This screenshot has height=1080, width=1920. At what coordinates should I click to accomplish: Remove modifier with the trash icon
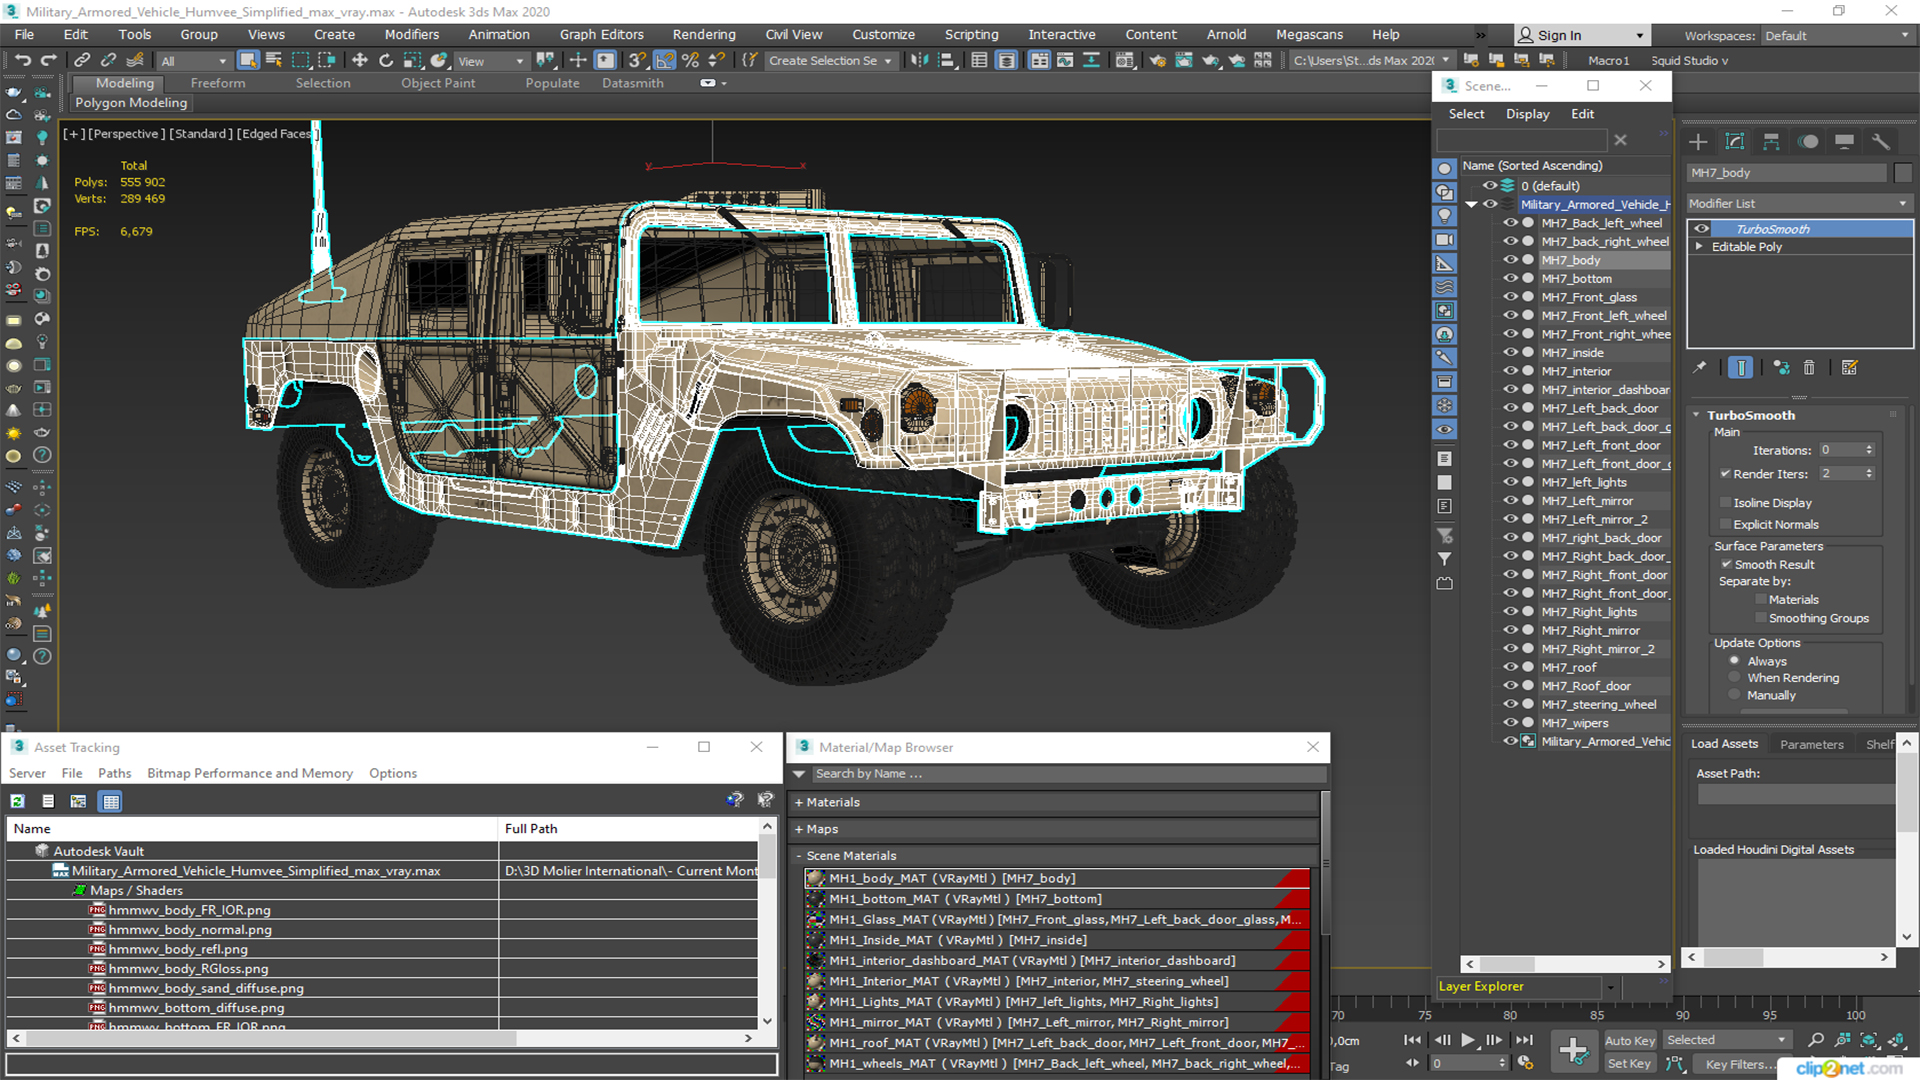tap(1809, 368)
